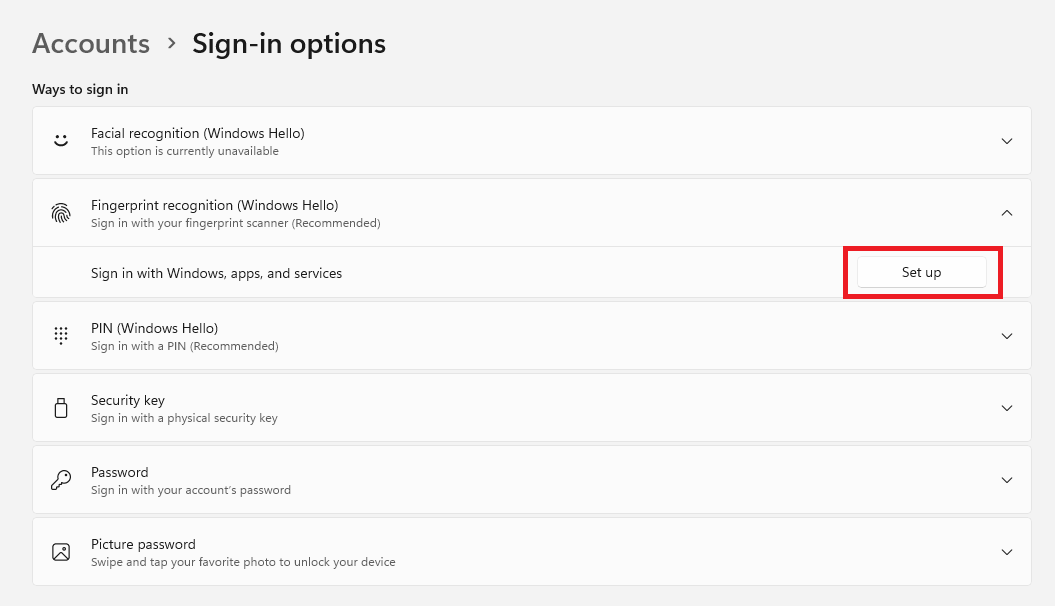The image size is (1055, 606).
Task: Click Sign in with Windows, apps, and services
Action: (x=218, y=272)
